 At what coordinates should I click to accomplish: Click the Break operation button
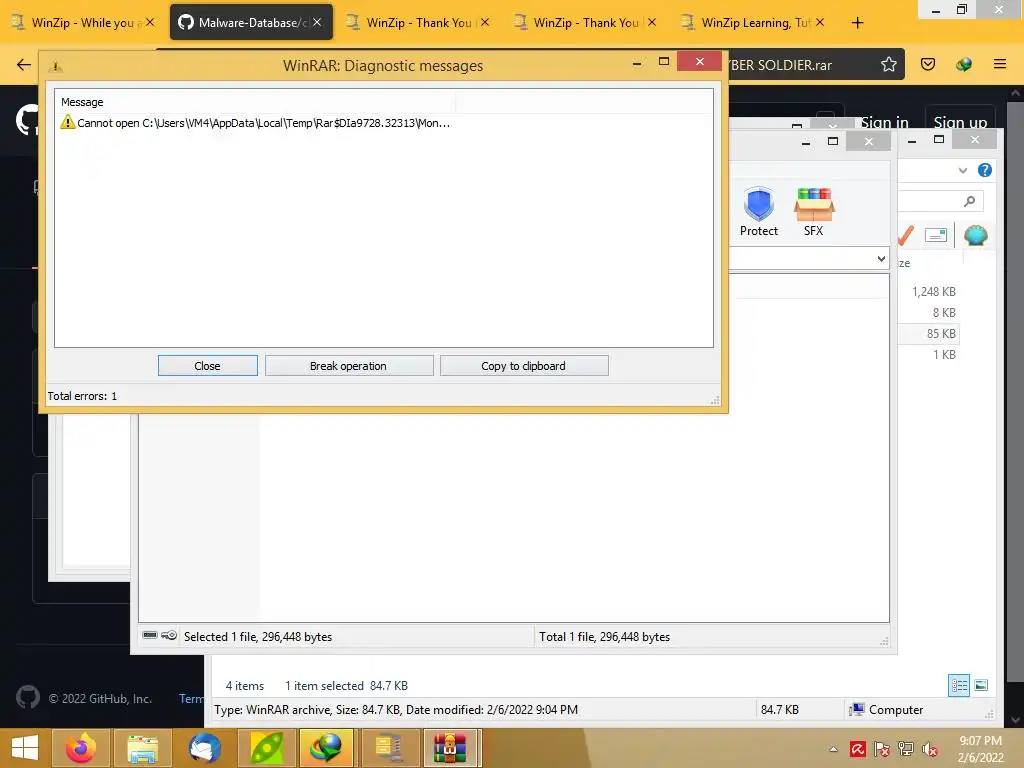349,366
